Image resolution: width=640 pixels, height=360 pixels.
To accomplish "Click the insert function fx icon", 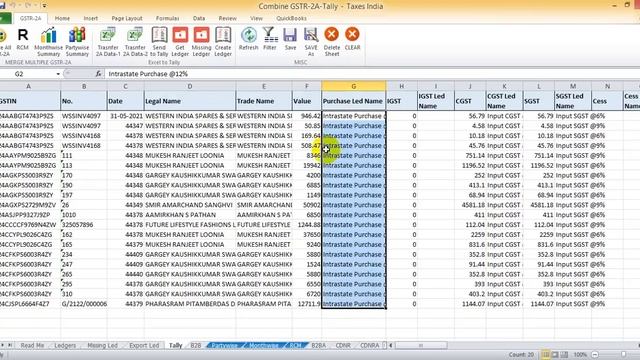I will pos(98,74).
